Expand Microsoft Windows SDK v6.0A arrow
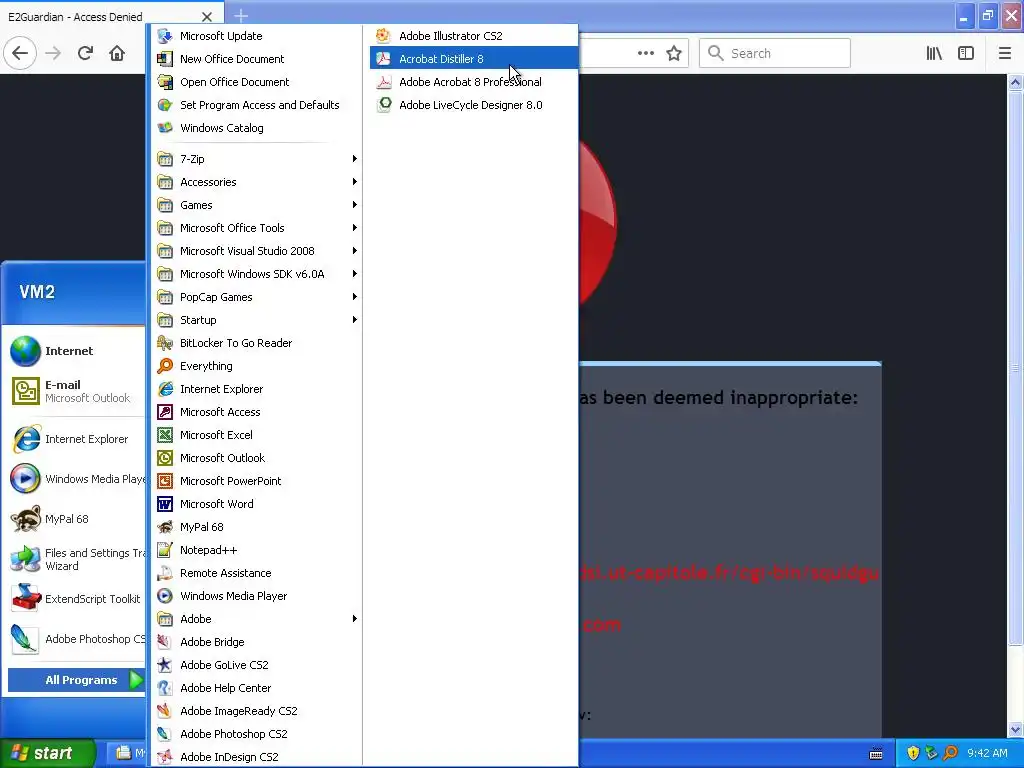The width and height of the screenshot is (1024, 768). pos(355,274)
